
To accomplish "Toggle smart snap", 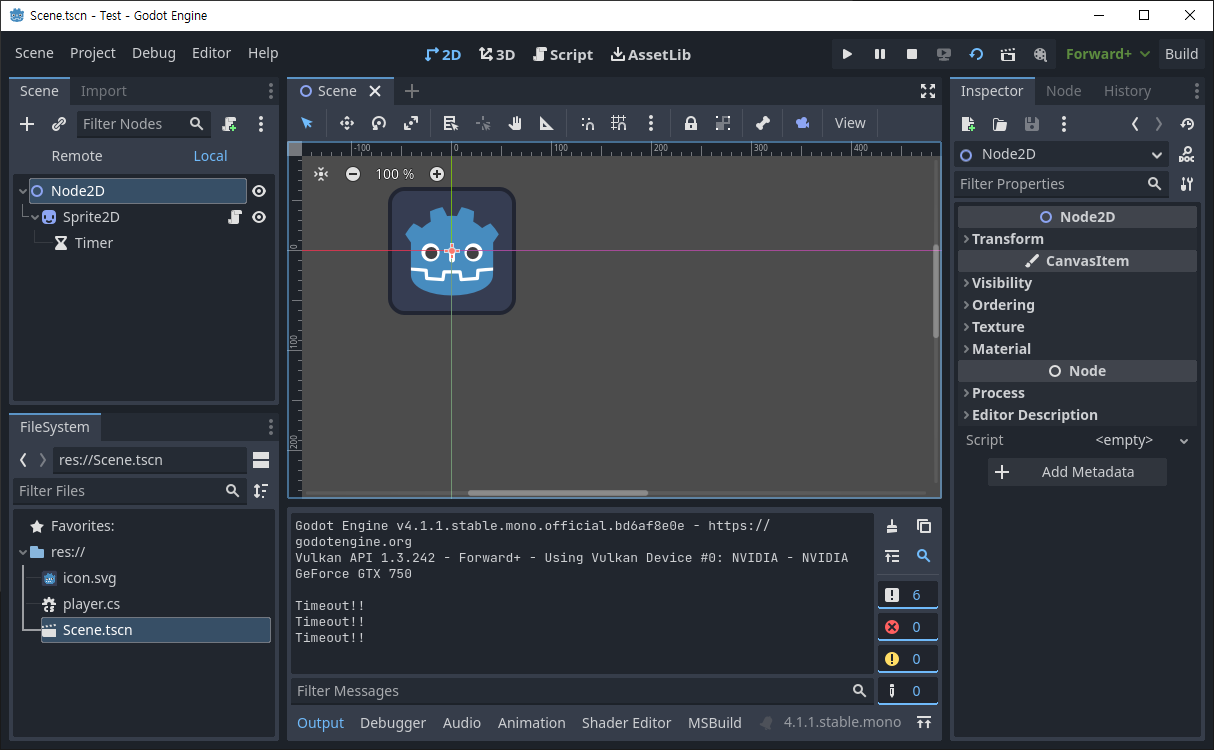I will click(x=587, y=123).
